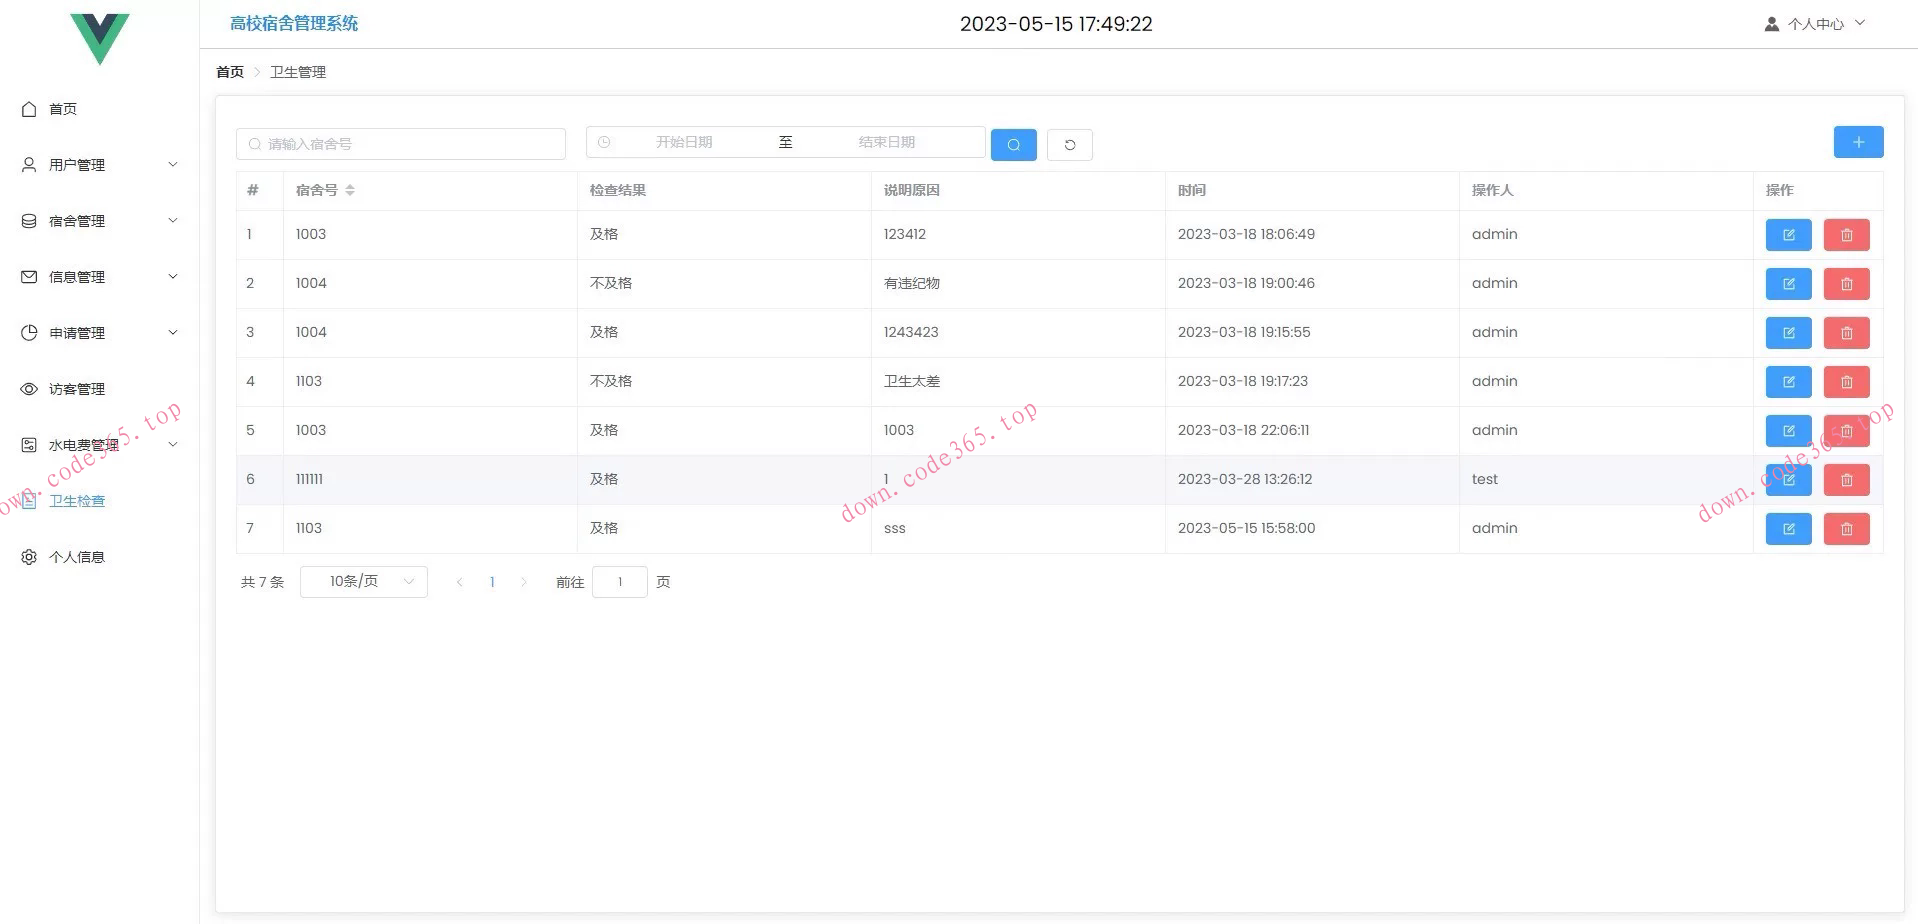Open the 个人中心 dropdown menu

(1815, 24)
